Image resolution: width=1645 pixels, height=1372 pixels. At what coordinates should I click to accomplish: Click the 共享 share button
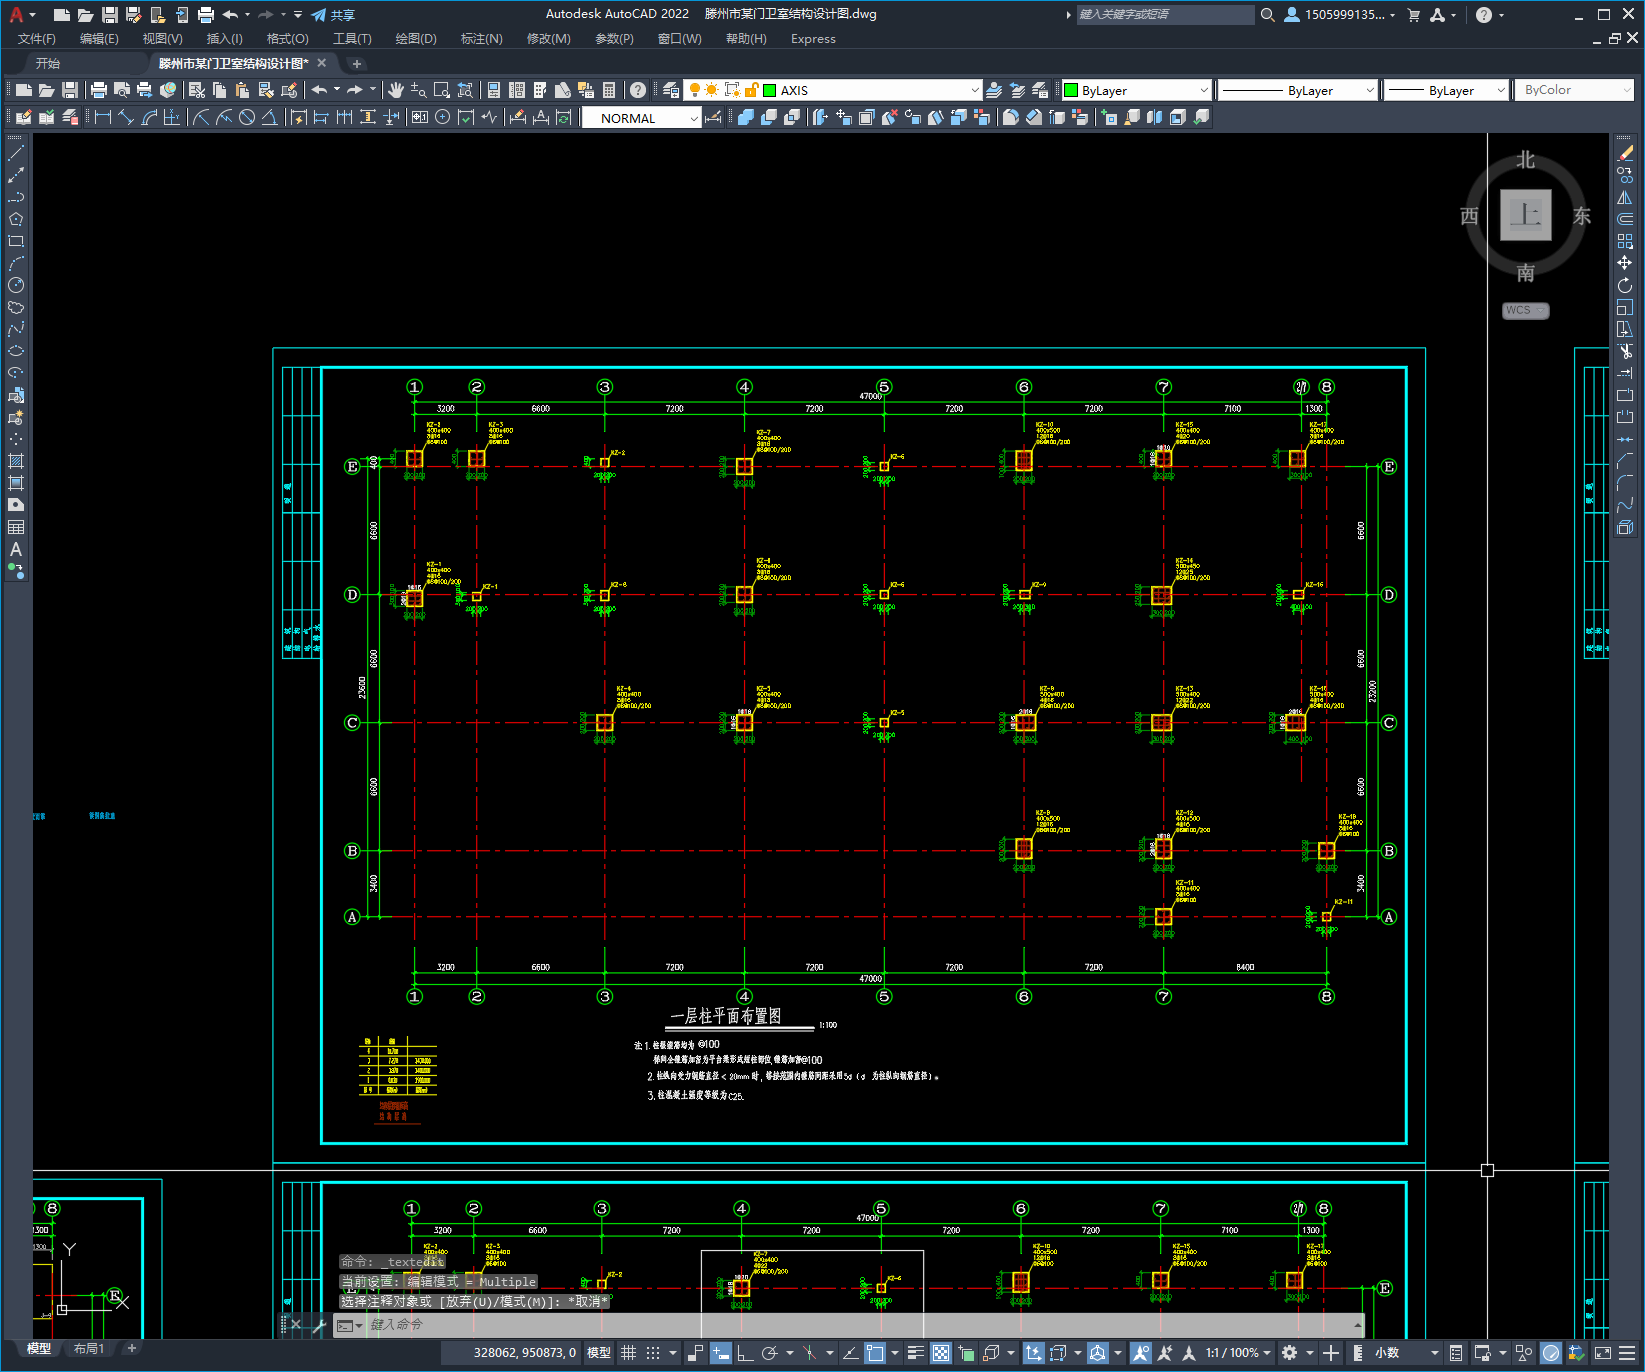334,15
